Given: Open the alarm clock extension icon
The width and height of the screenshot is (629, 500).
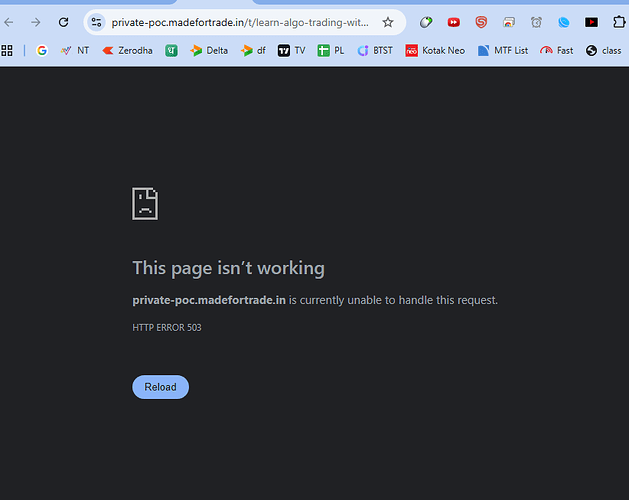Looking at the screenshot, I should [x=537, y=22].
